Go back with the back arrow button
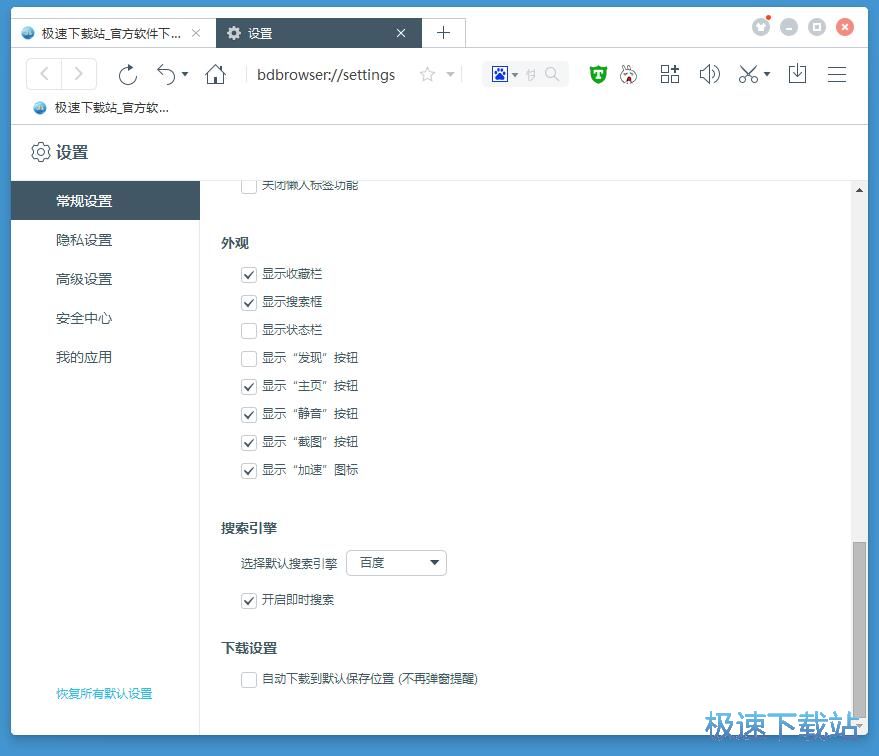This screenshot has width=879, height=756. coord(44,74)
